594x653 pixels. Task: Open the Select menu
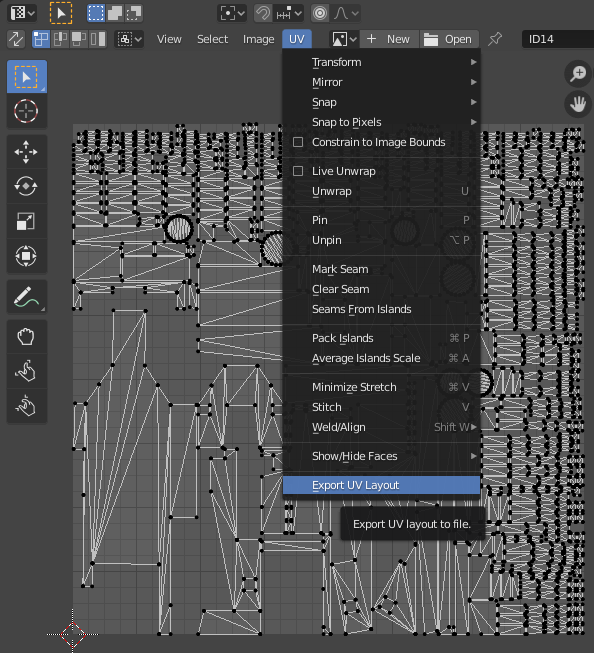coord(212,39)
